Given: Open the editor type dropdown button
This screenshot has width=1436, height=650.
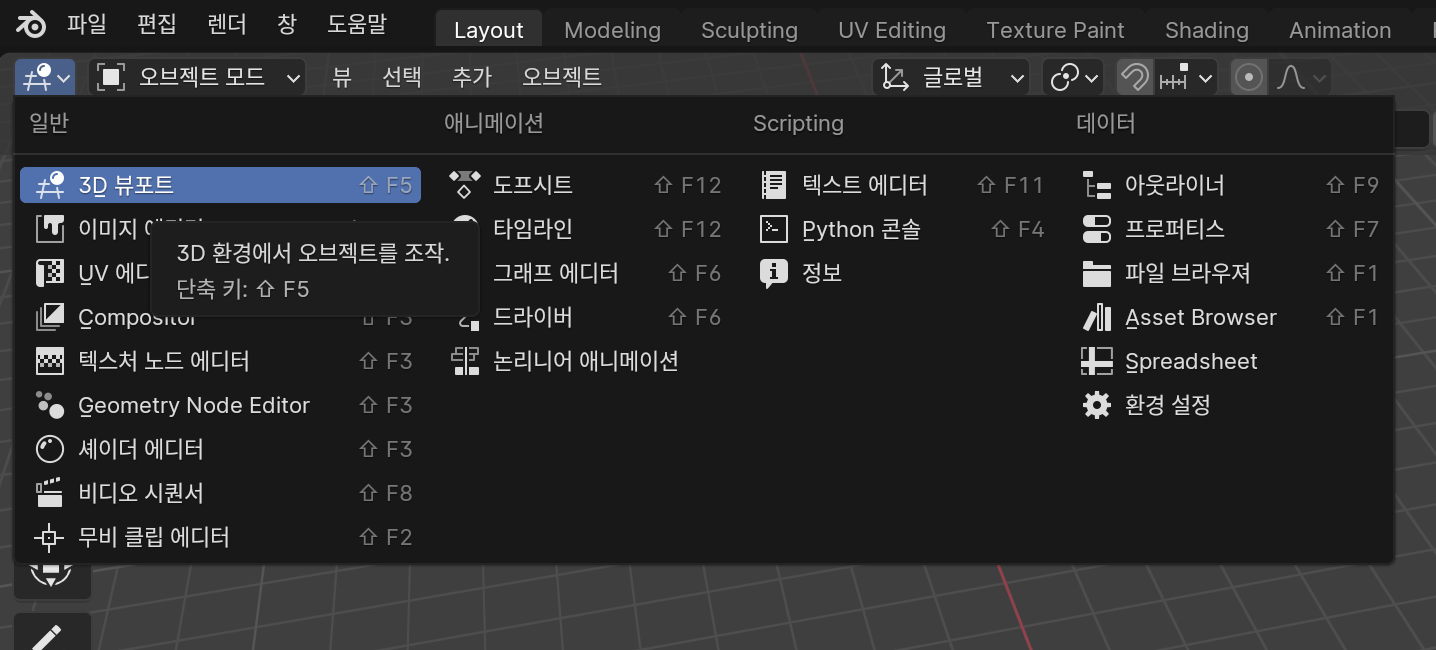Looking at the screenshot, I should (x=47, y=76).
